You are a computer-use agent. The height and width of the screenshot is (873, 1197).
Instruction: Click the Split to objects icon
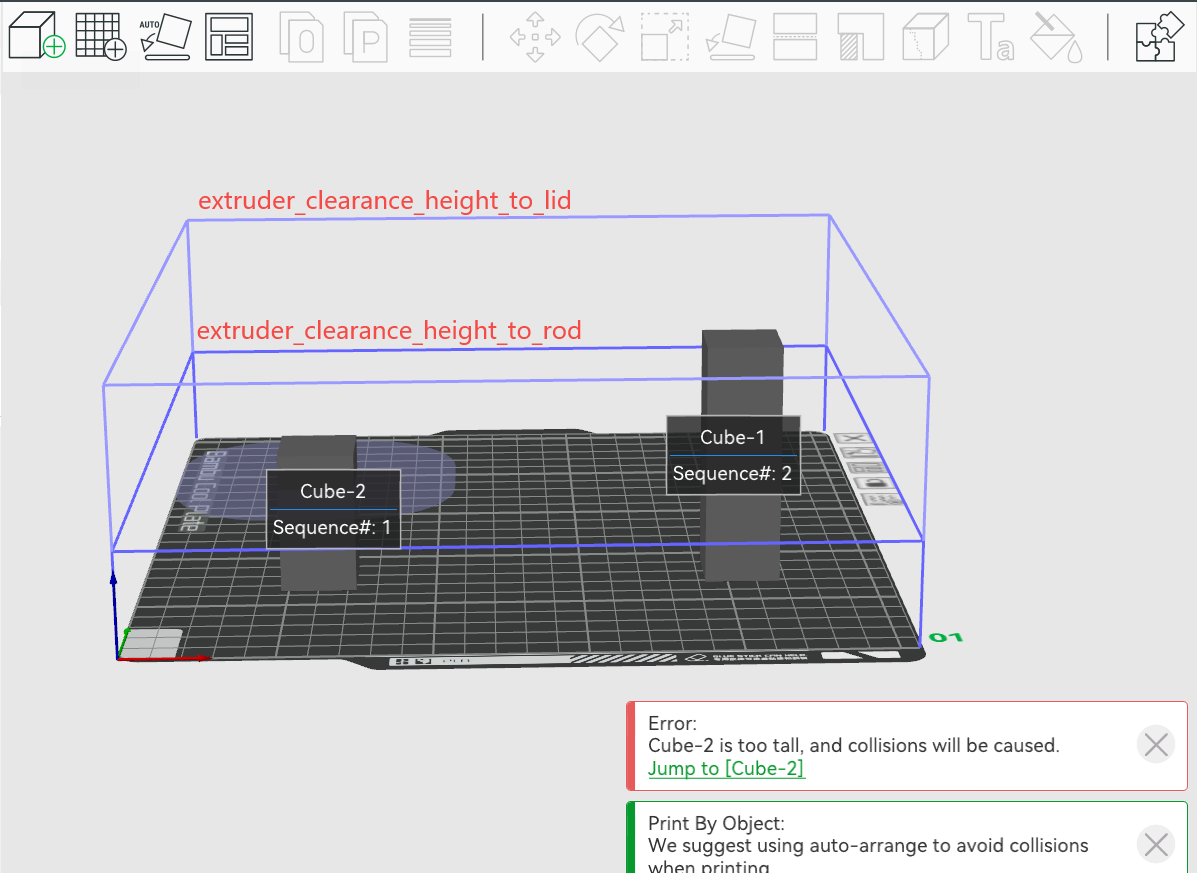[x=302, y=37]
